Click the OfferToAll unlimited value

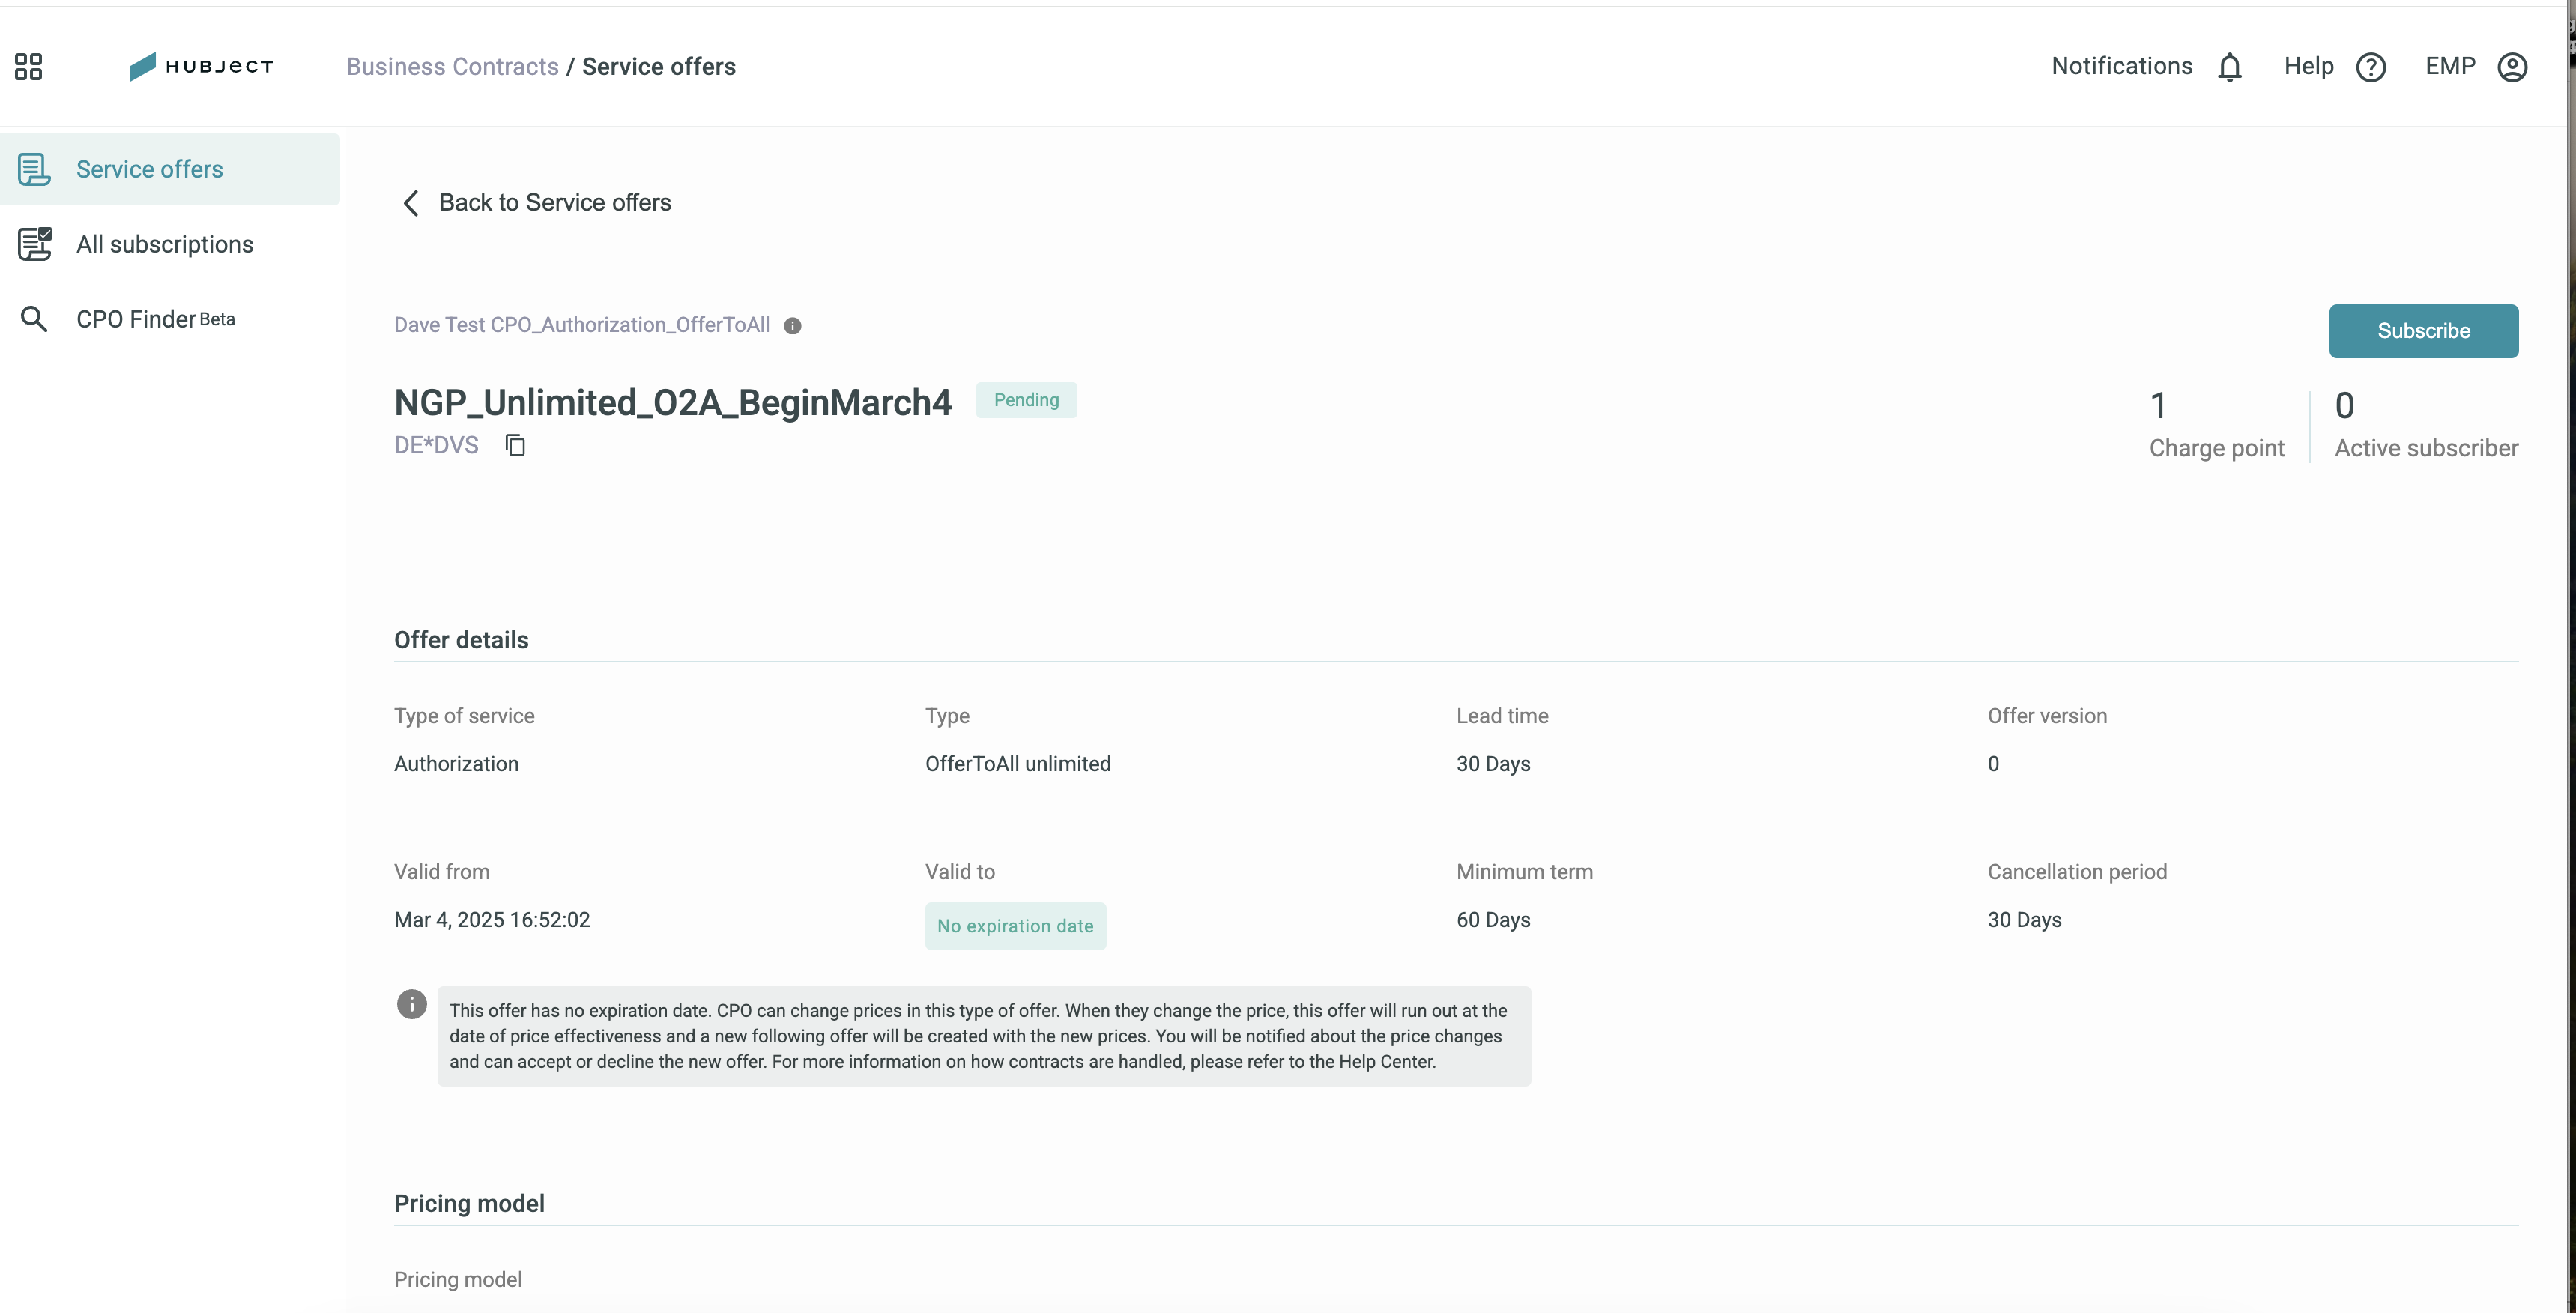click(x=1018, y=764)
